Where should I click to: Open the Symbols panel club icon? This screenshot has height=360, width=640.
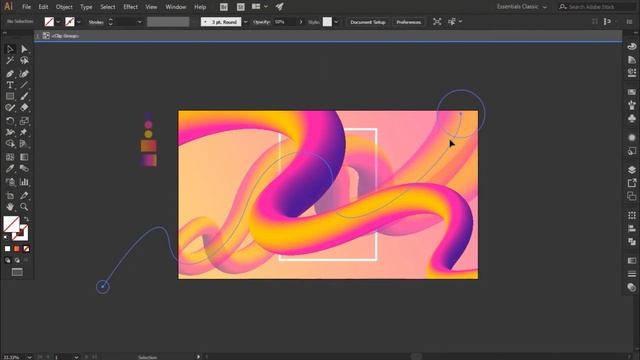coord(631,118)
